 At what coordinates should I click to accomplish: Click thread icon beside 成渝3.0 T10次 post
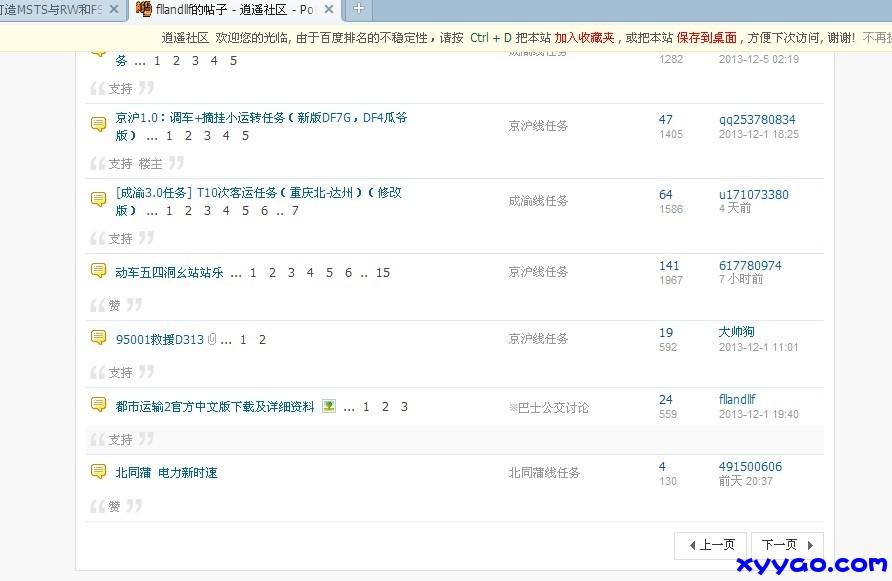(99, 200)
